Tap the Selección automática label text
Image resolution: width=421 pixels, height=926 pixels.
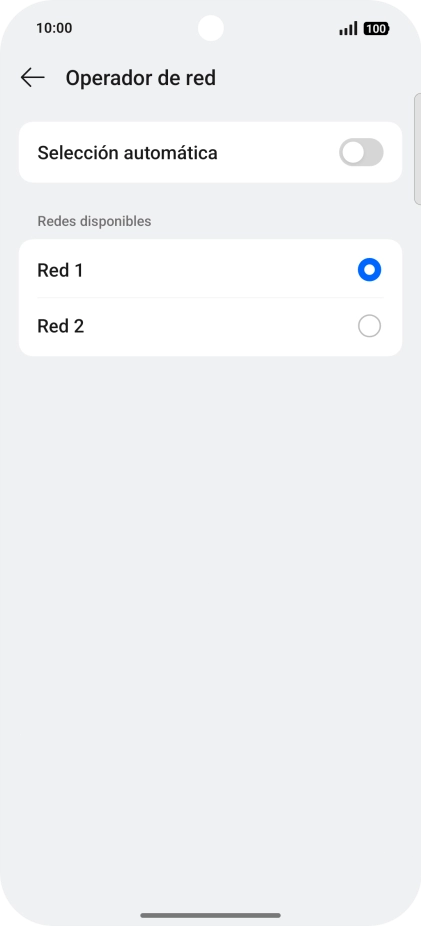click(128, 153)
